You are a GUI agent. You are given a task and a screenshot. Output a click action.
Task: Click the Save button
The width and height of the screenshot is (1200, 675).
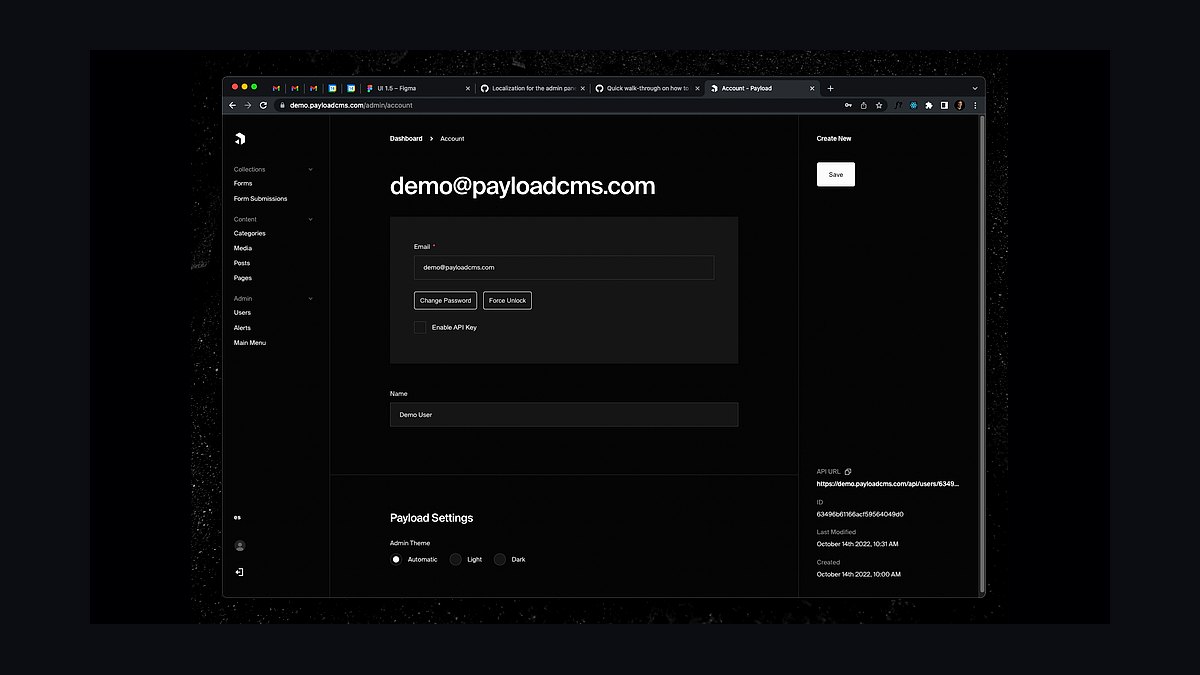click(x=836, y=174)
